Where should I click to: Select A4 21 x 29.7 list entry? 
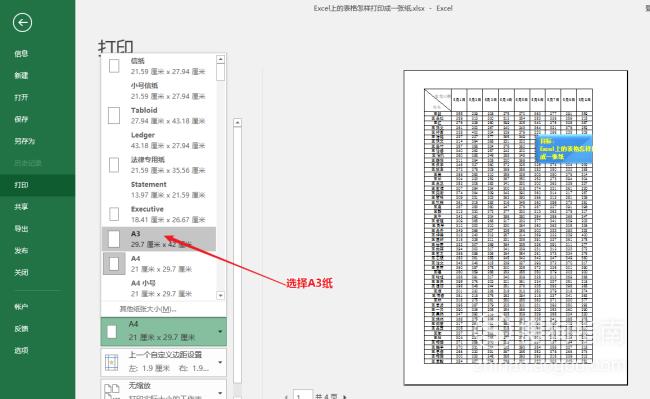coord(159,264)
